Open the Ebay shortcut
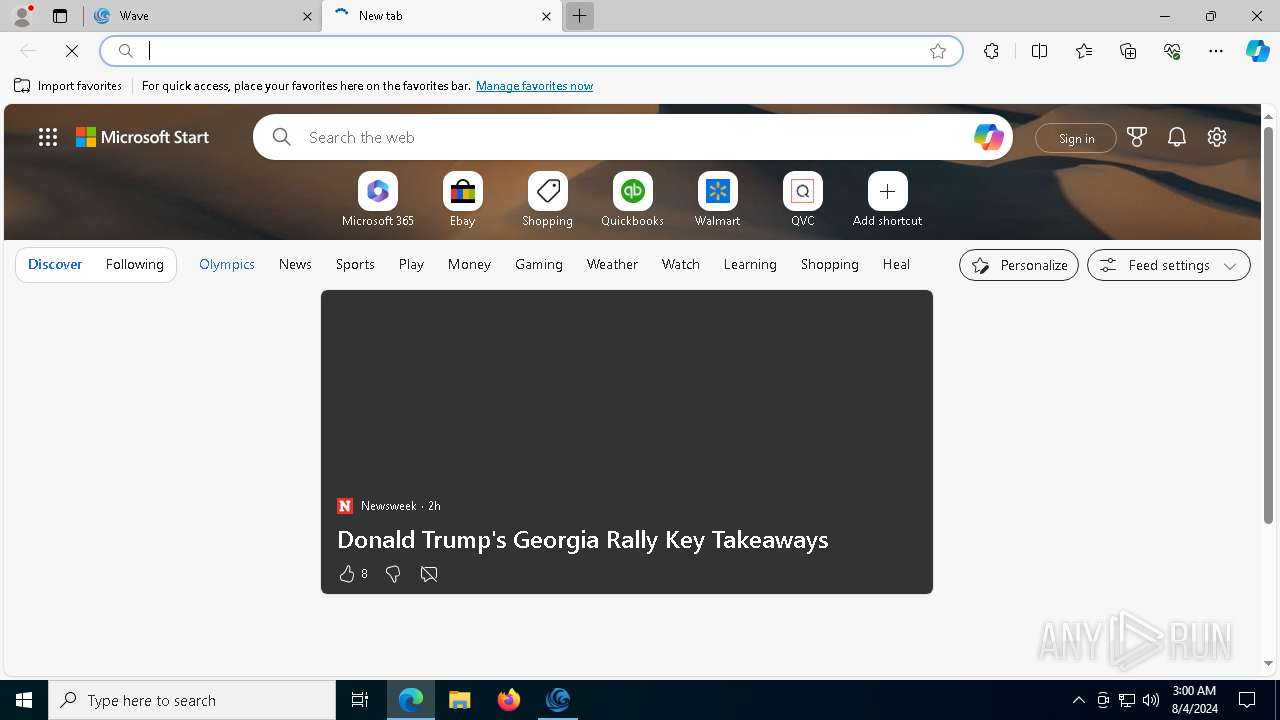Image resolution: width=1280 pixels, height=720 pixels. pos(463,200)
